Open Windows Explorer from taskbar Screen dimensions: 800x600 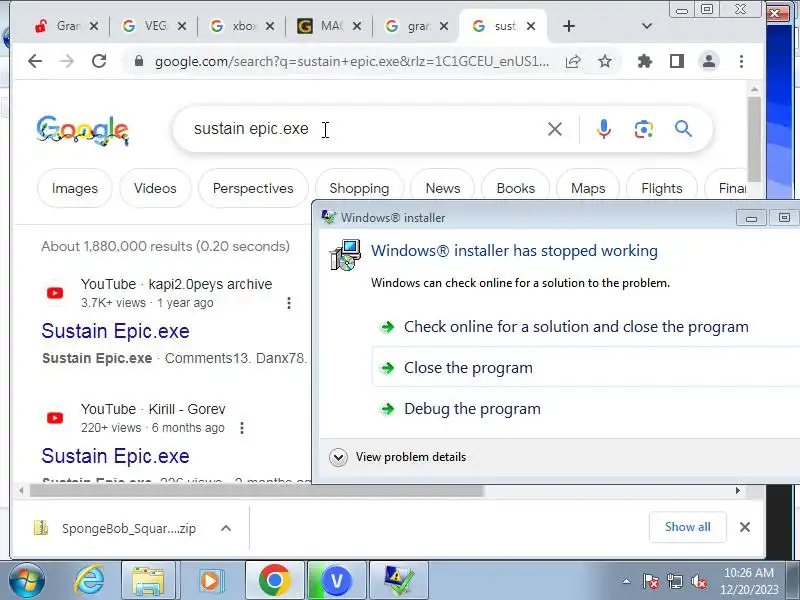[x=148, y=581]
